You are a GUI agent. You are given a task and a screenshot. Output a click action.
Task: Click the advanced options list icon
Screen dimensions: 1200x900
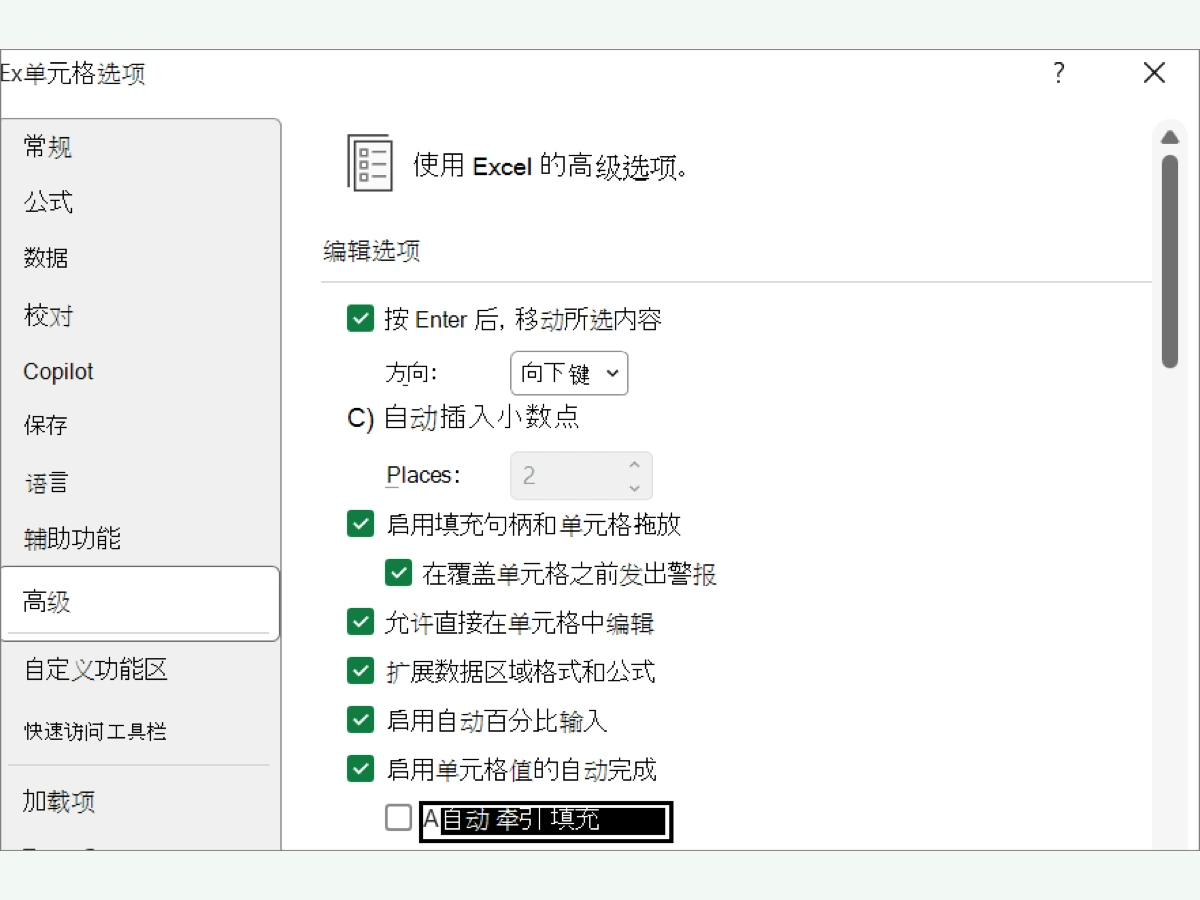370,162
